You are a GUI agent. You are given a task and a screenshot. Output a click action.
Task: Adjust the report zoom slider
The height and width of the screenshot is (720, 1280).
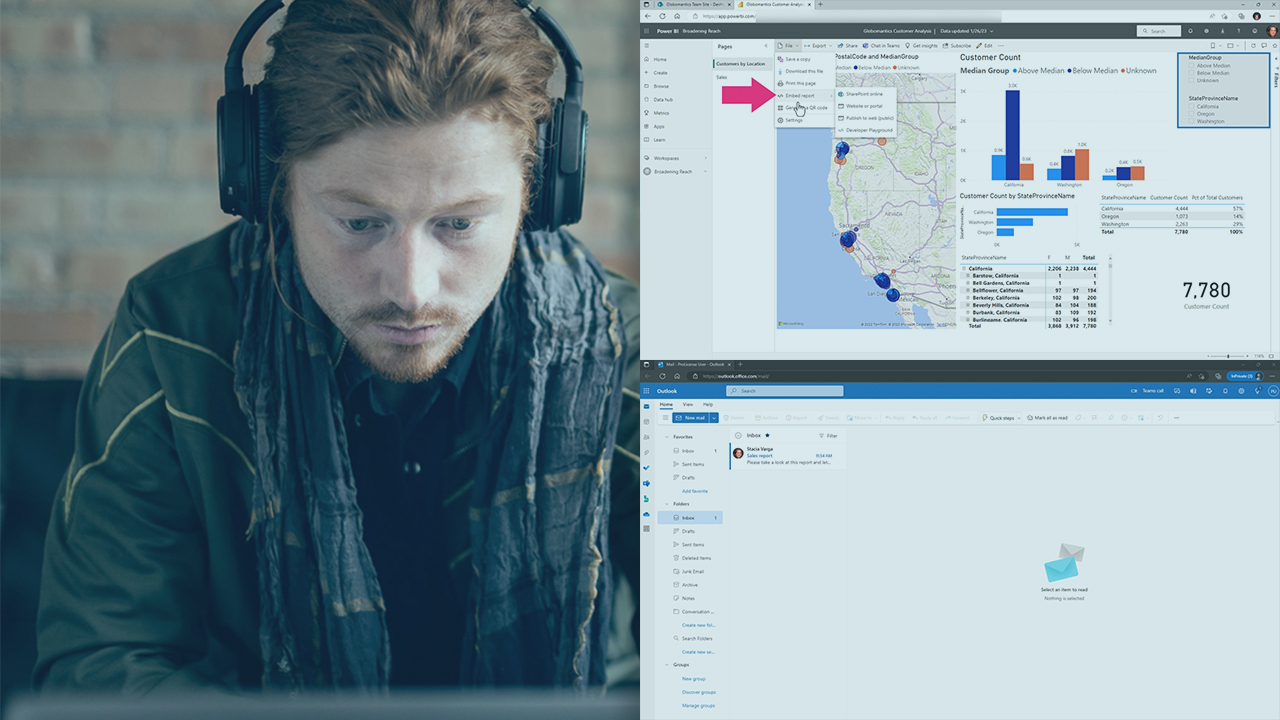pos(1228,356)
